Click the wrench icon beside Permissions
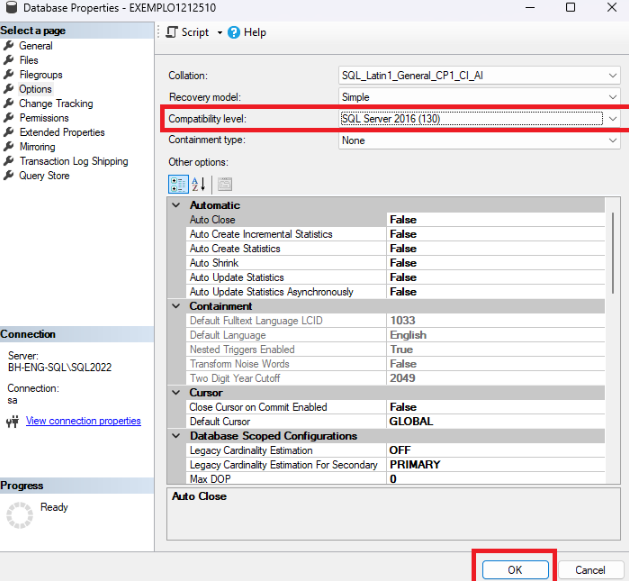Screen dimensions: 629x581 click(x=8, y=118)
